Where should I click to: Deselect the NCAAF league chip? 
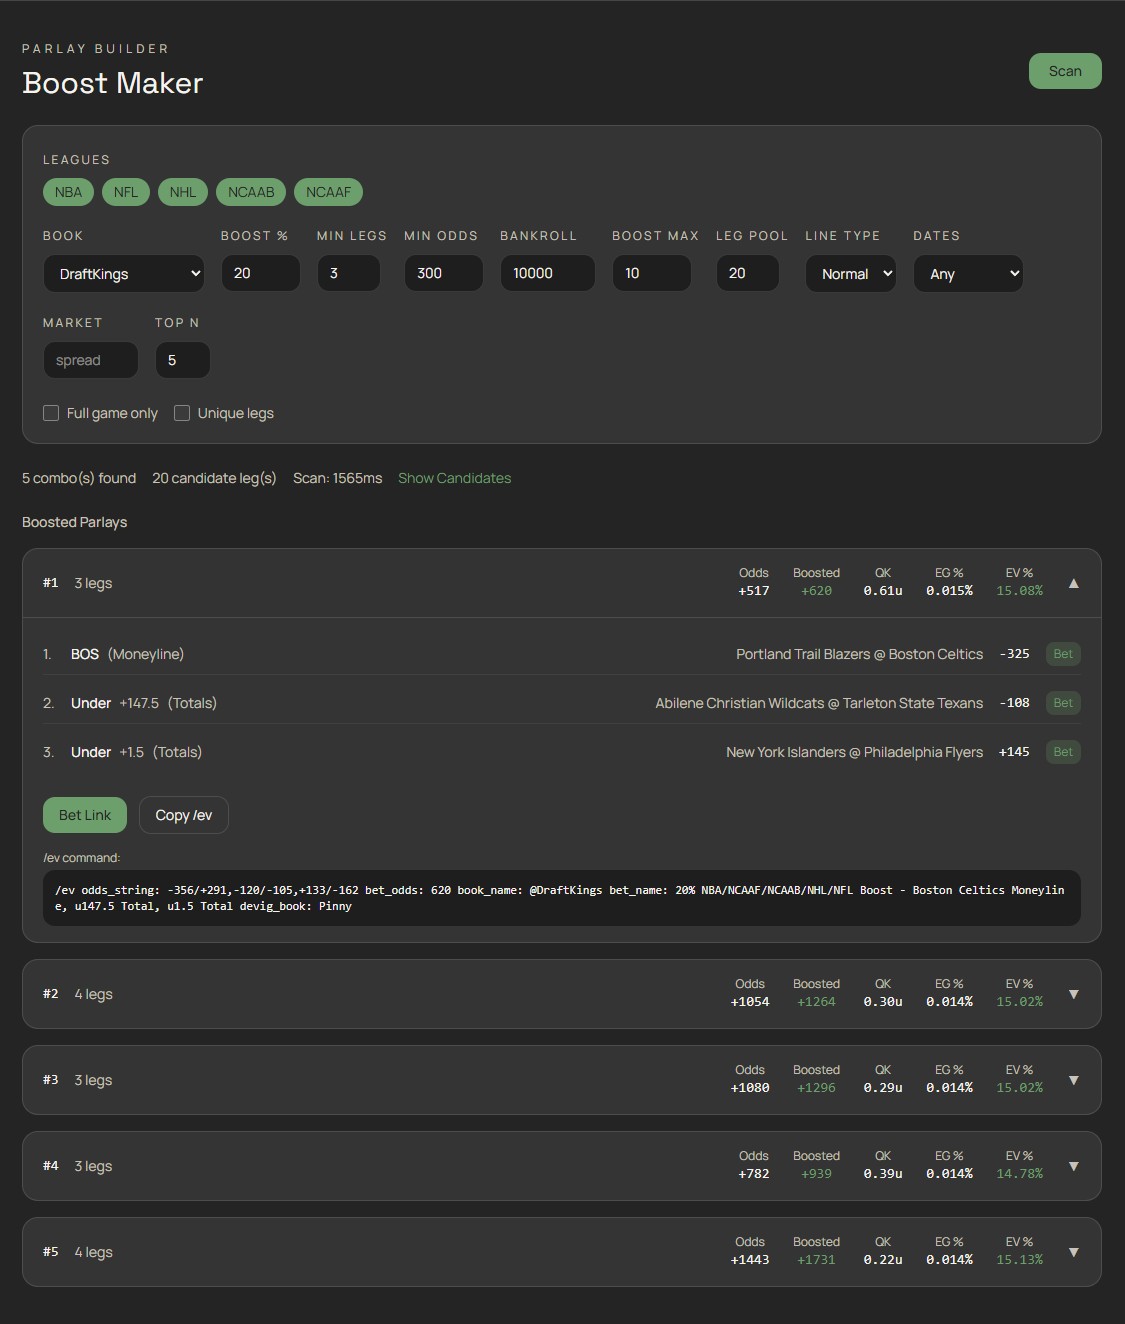[x=328, y=192]
